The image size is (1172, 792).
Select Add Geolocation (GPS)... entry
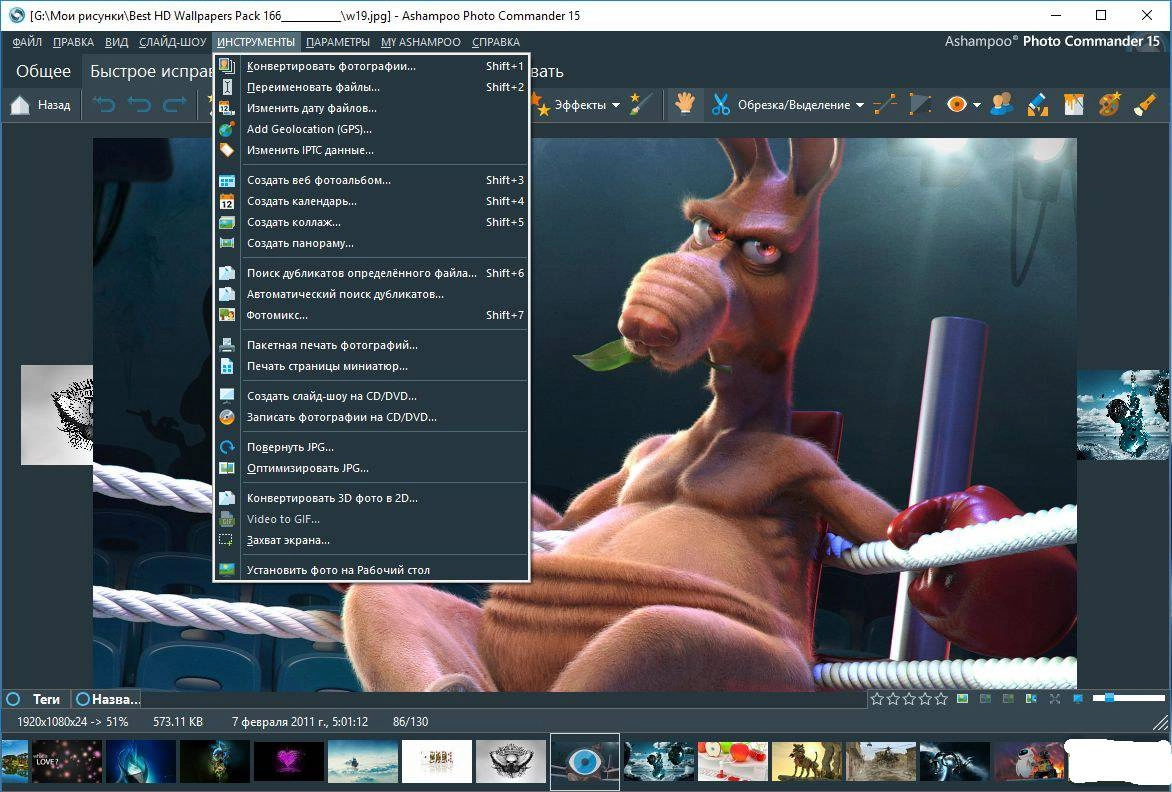coord(371,129)
